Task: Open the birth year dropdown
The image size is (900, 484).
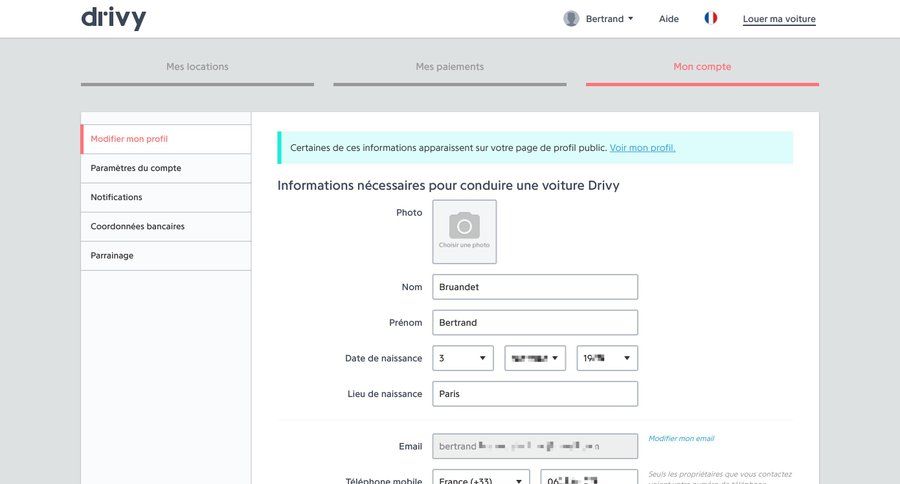Action: (607, 358)
